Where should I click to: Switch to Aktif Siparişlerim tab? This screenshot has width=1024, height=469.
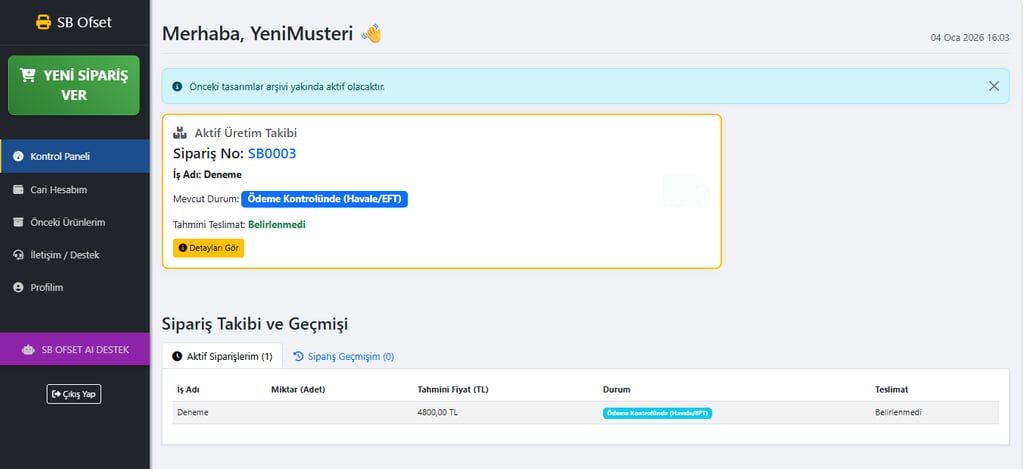(222, 356)
